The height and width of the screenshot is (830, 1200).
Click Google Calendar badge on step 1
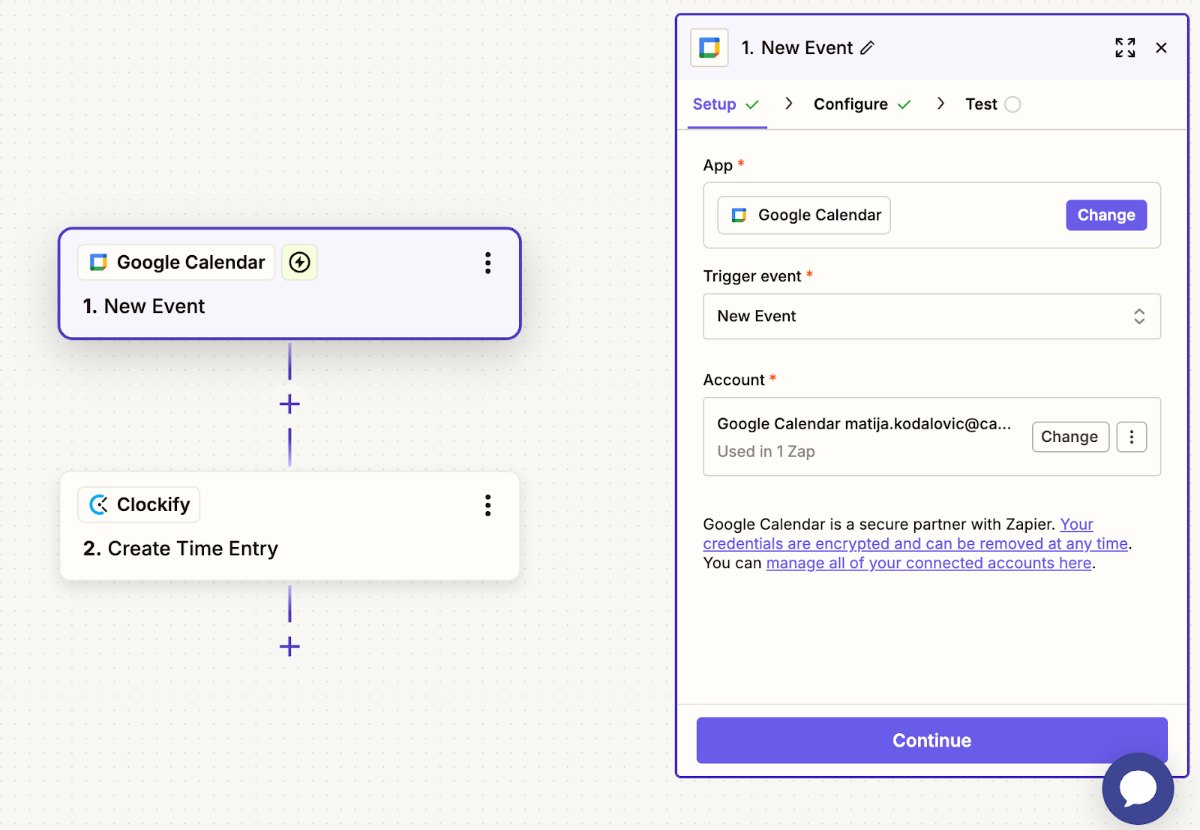[x=177, y=262]
